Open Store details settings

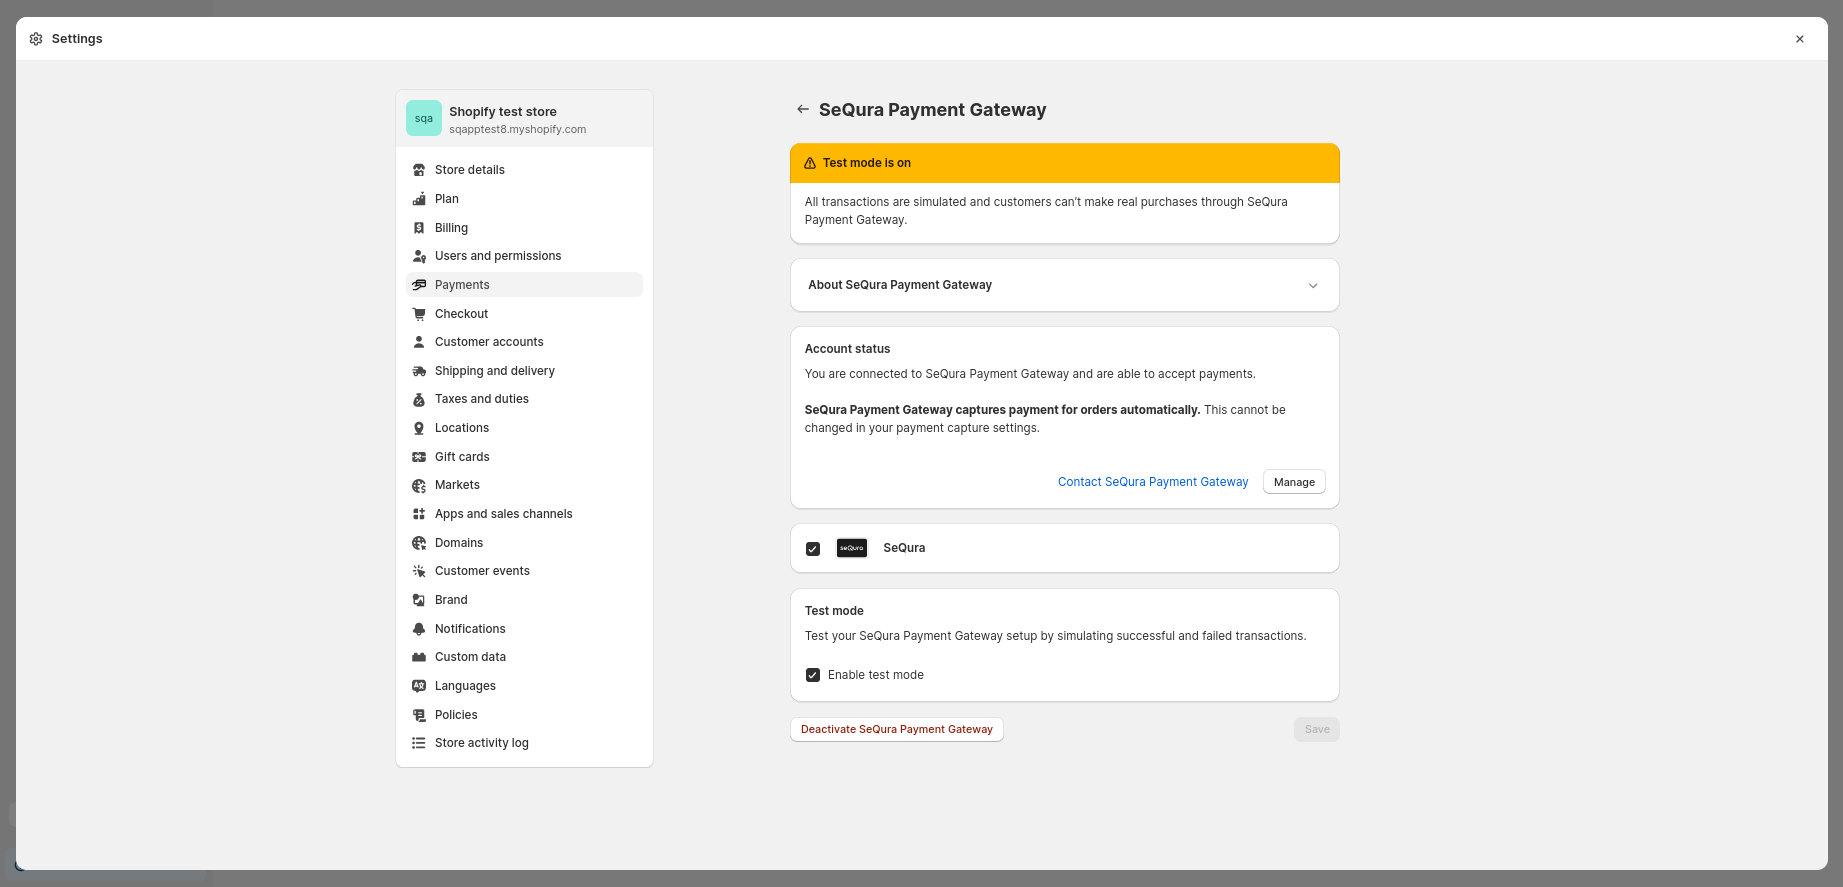coord(524,170)
